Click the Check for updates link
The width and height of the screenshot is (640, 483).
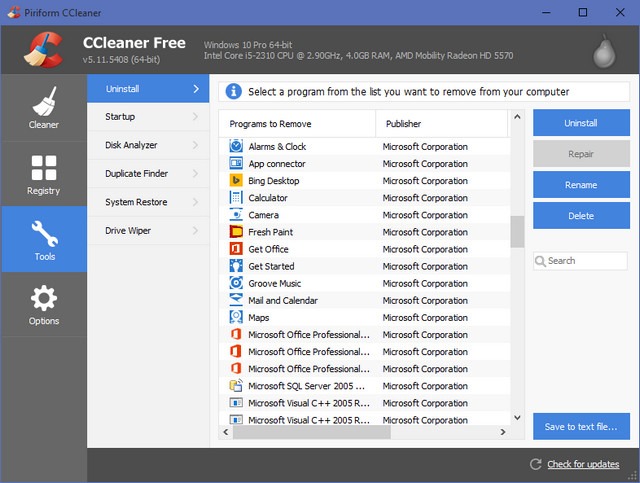pos(583,464)
